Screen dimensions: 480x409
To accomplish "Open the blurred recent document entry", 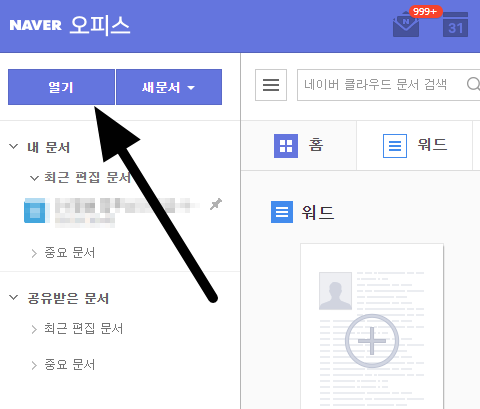I will (127, 212).
